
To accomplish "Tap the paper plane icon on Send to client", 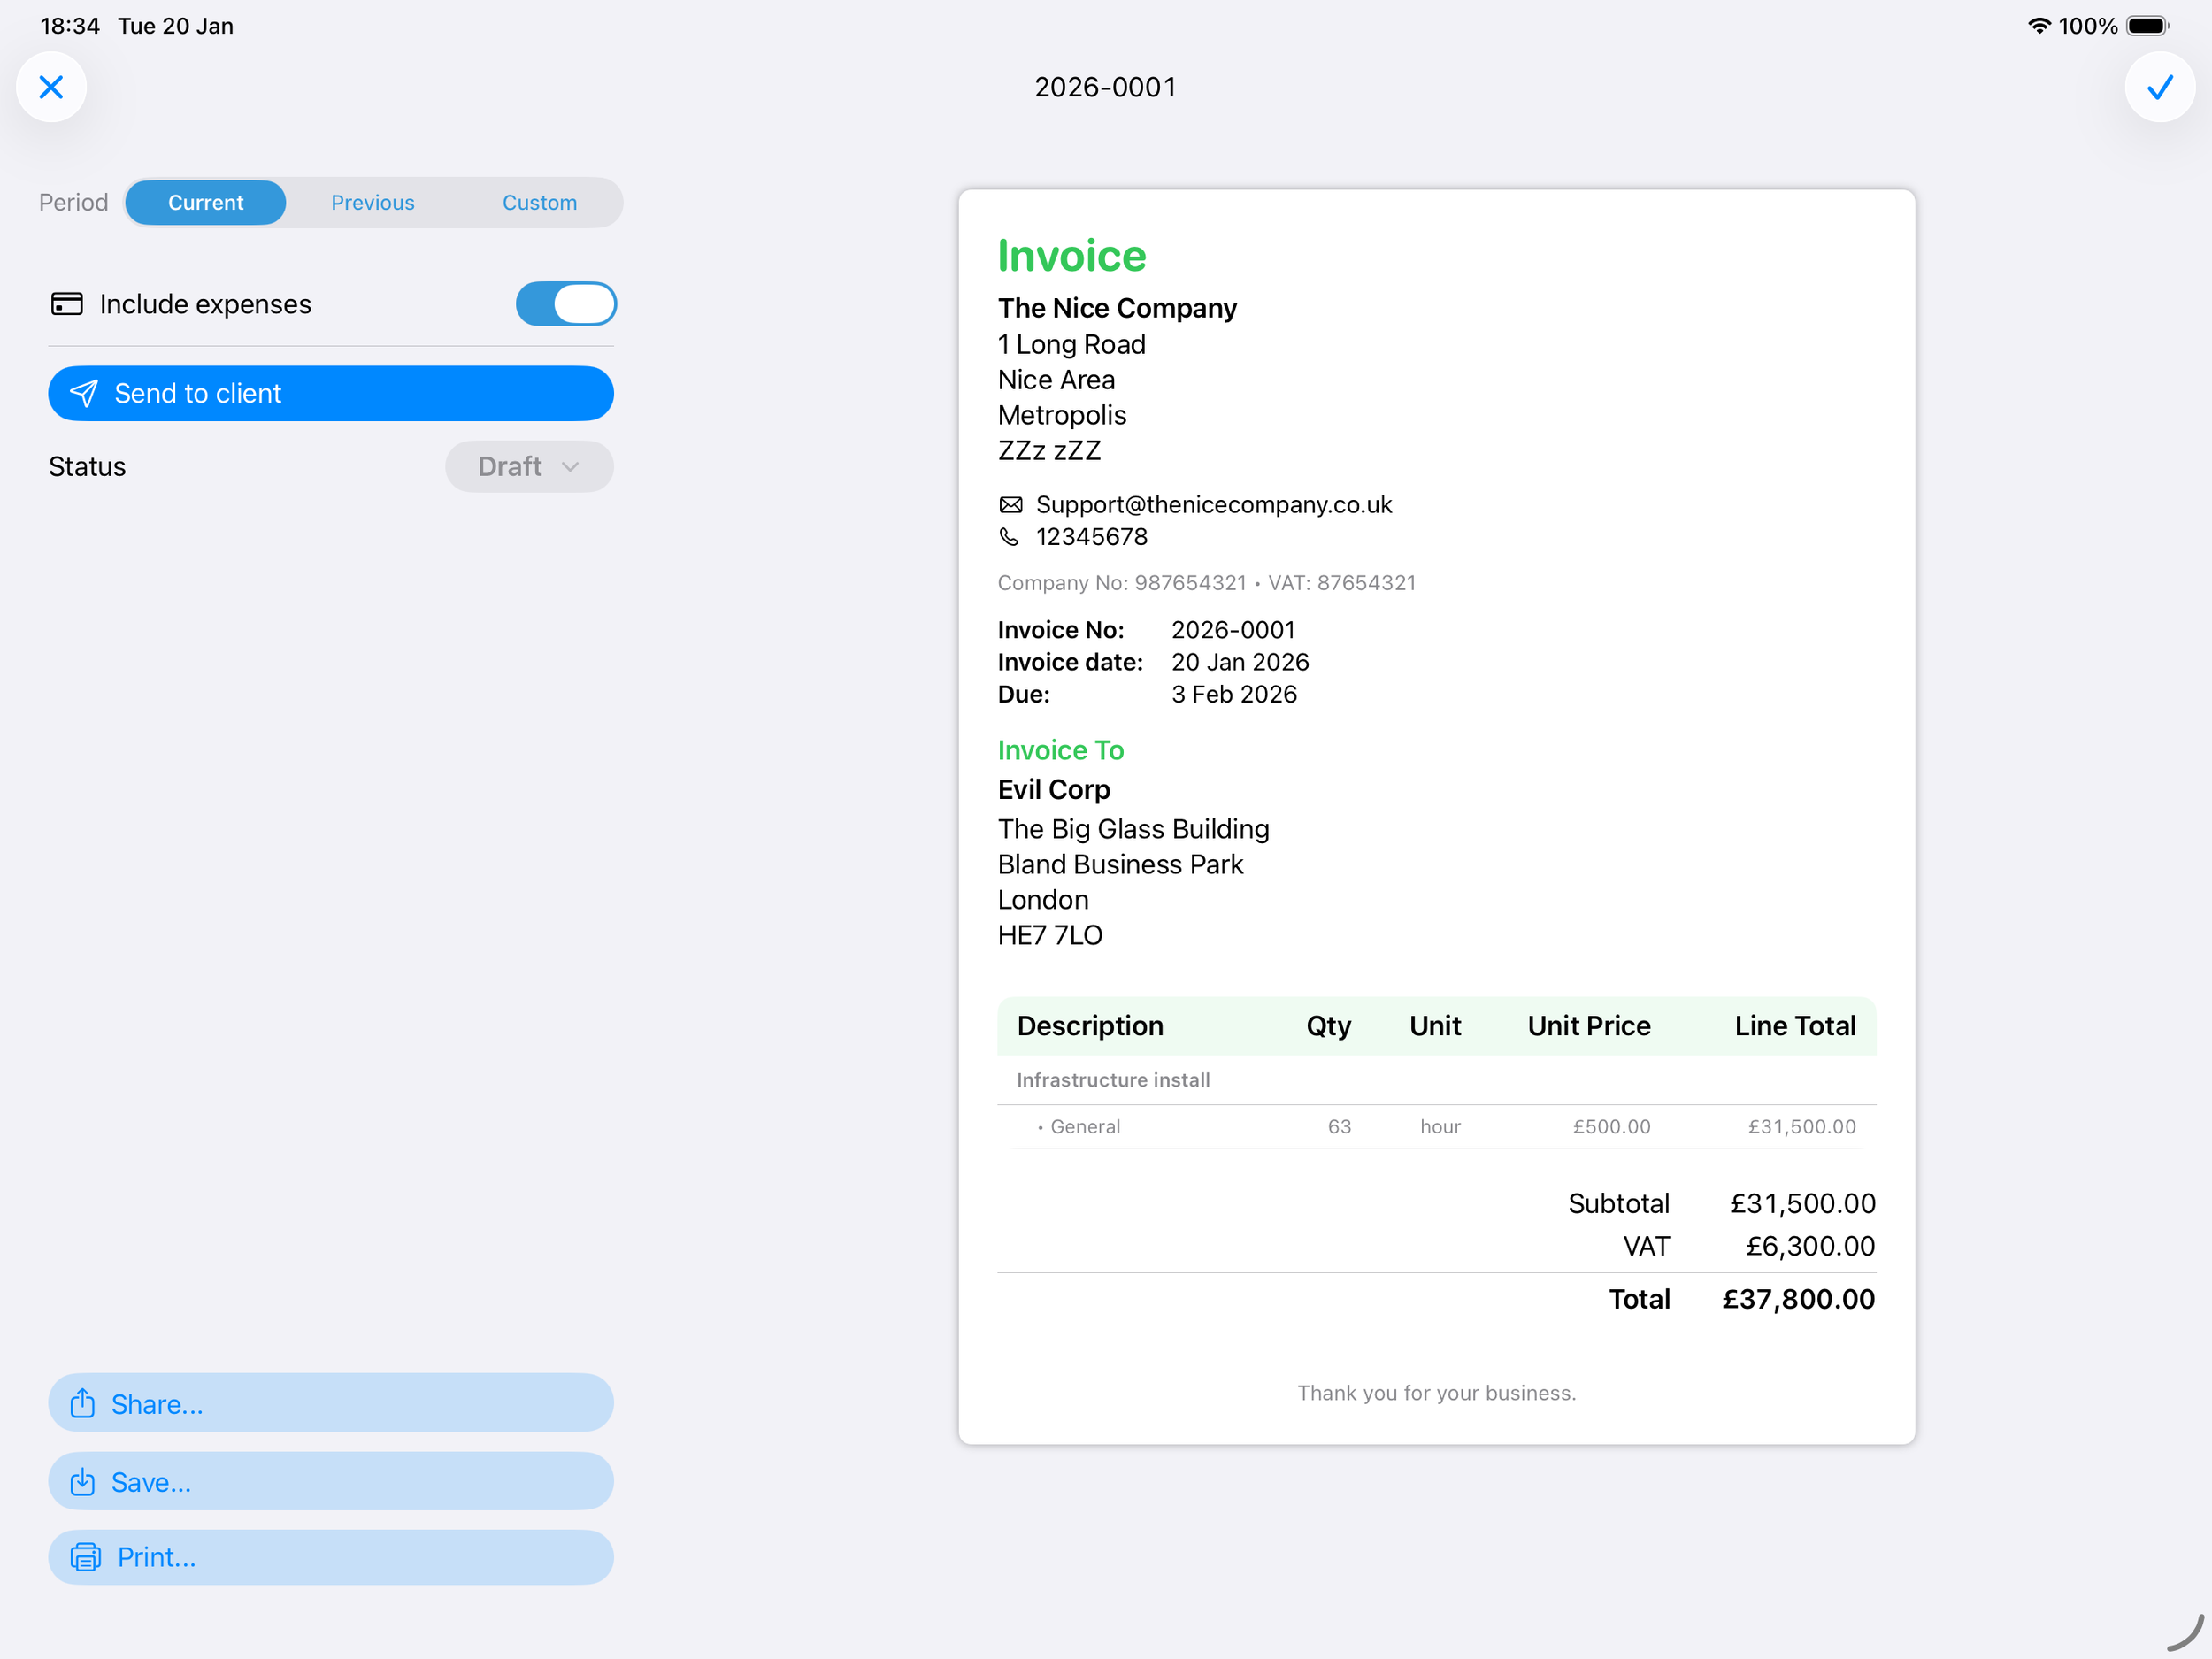I will (85, 393).
